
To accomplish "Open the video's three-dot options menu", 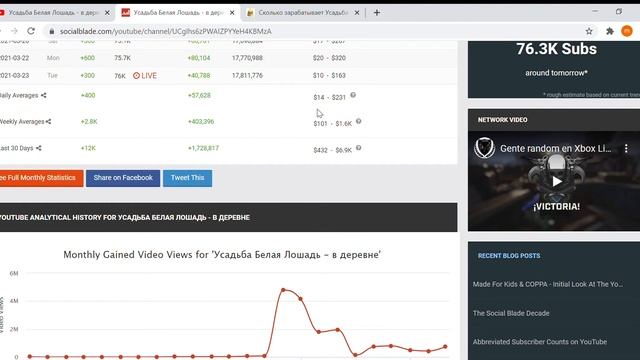I will coord(626,149).
